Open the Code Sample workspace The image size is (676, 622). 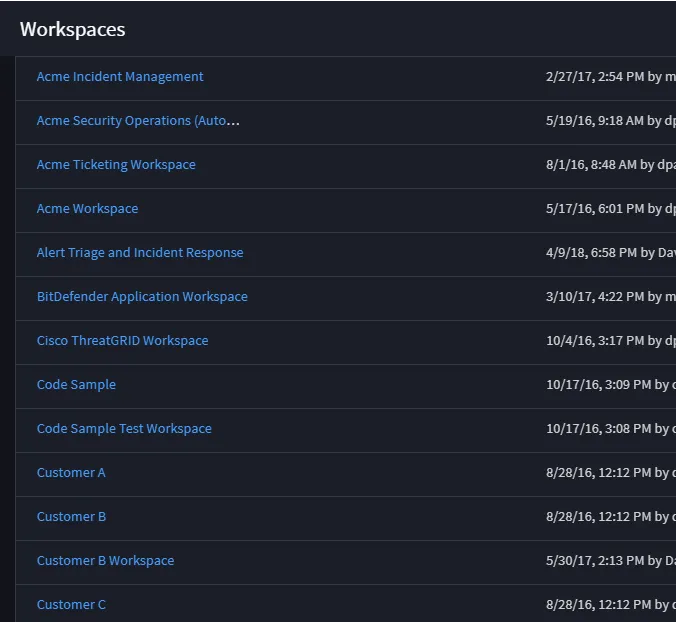coord(76,384)
